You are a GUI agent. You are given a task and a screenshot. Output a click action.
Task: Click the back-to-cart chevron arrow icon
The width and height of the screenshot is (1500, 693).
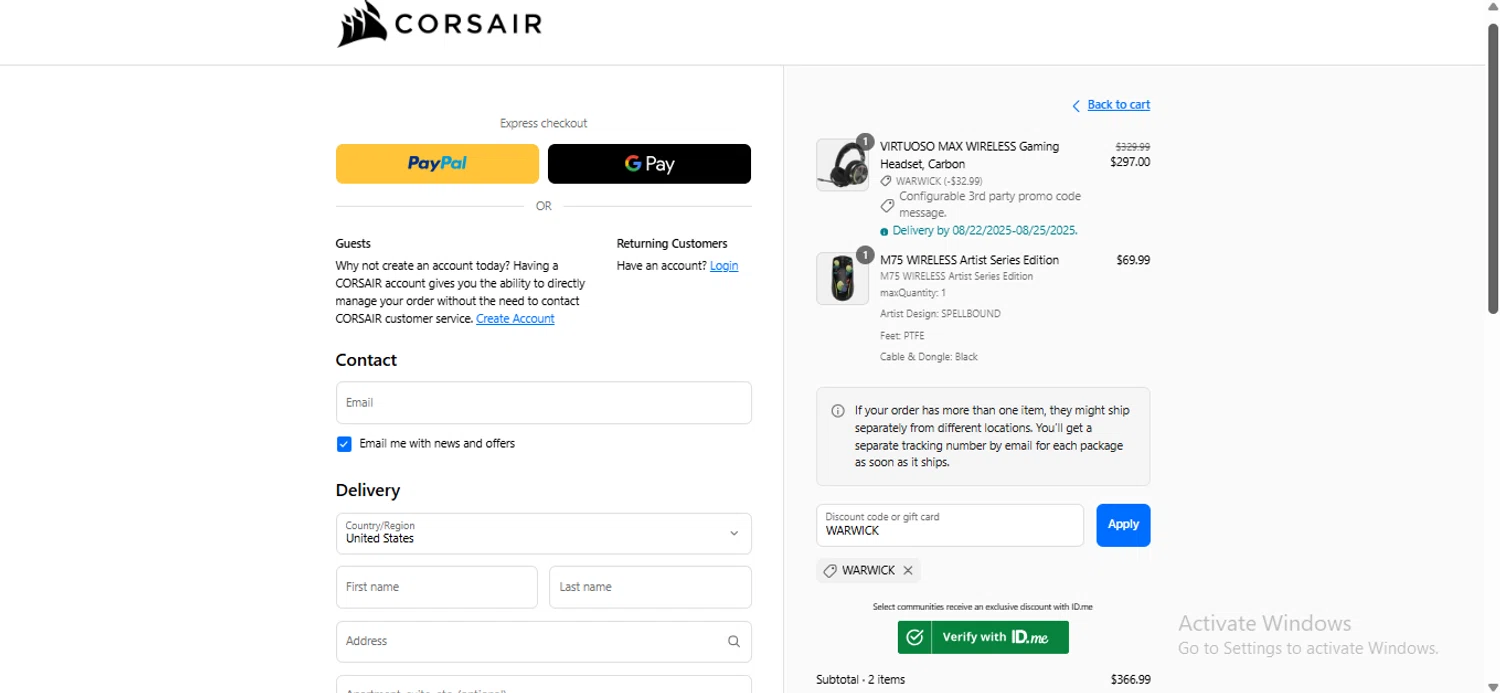point(1076,106)
